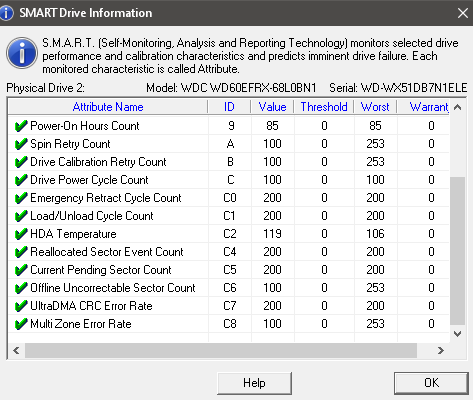Click the value 85 for Power-On Hours
The width and height of the screenshot is (473, 400).
tap(272, 126)
